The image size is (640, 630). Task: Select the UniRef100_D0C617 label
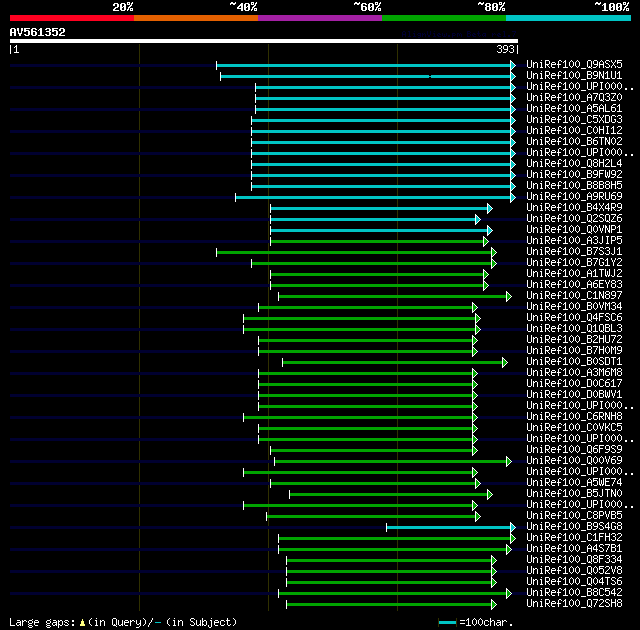click(574, 384)
